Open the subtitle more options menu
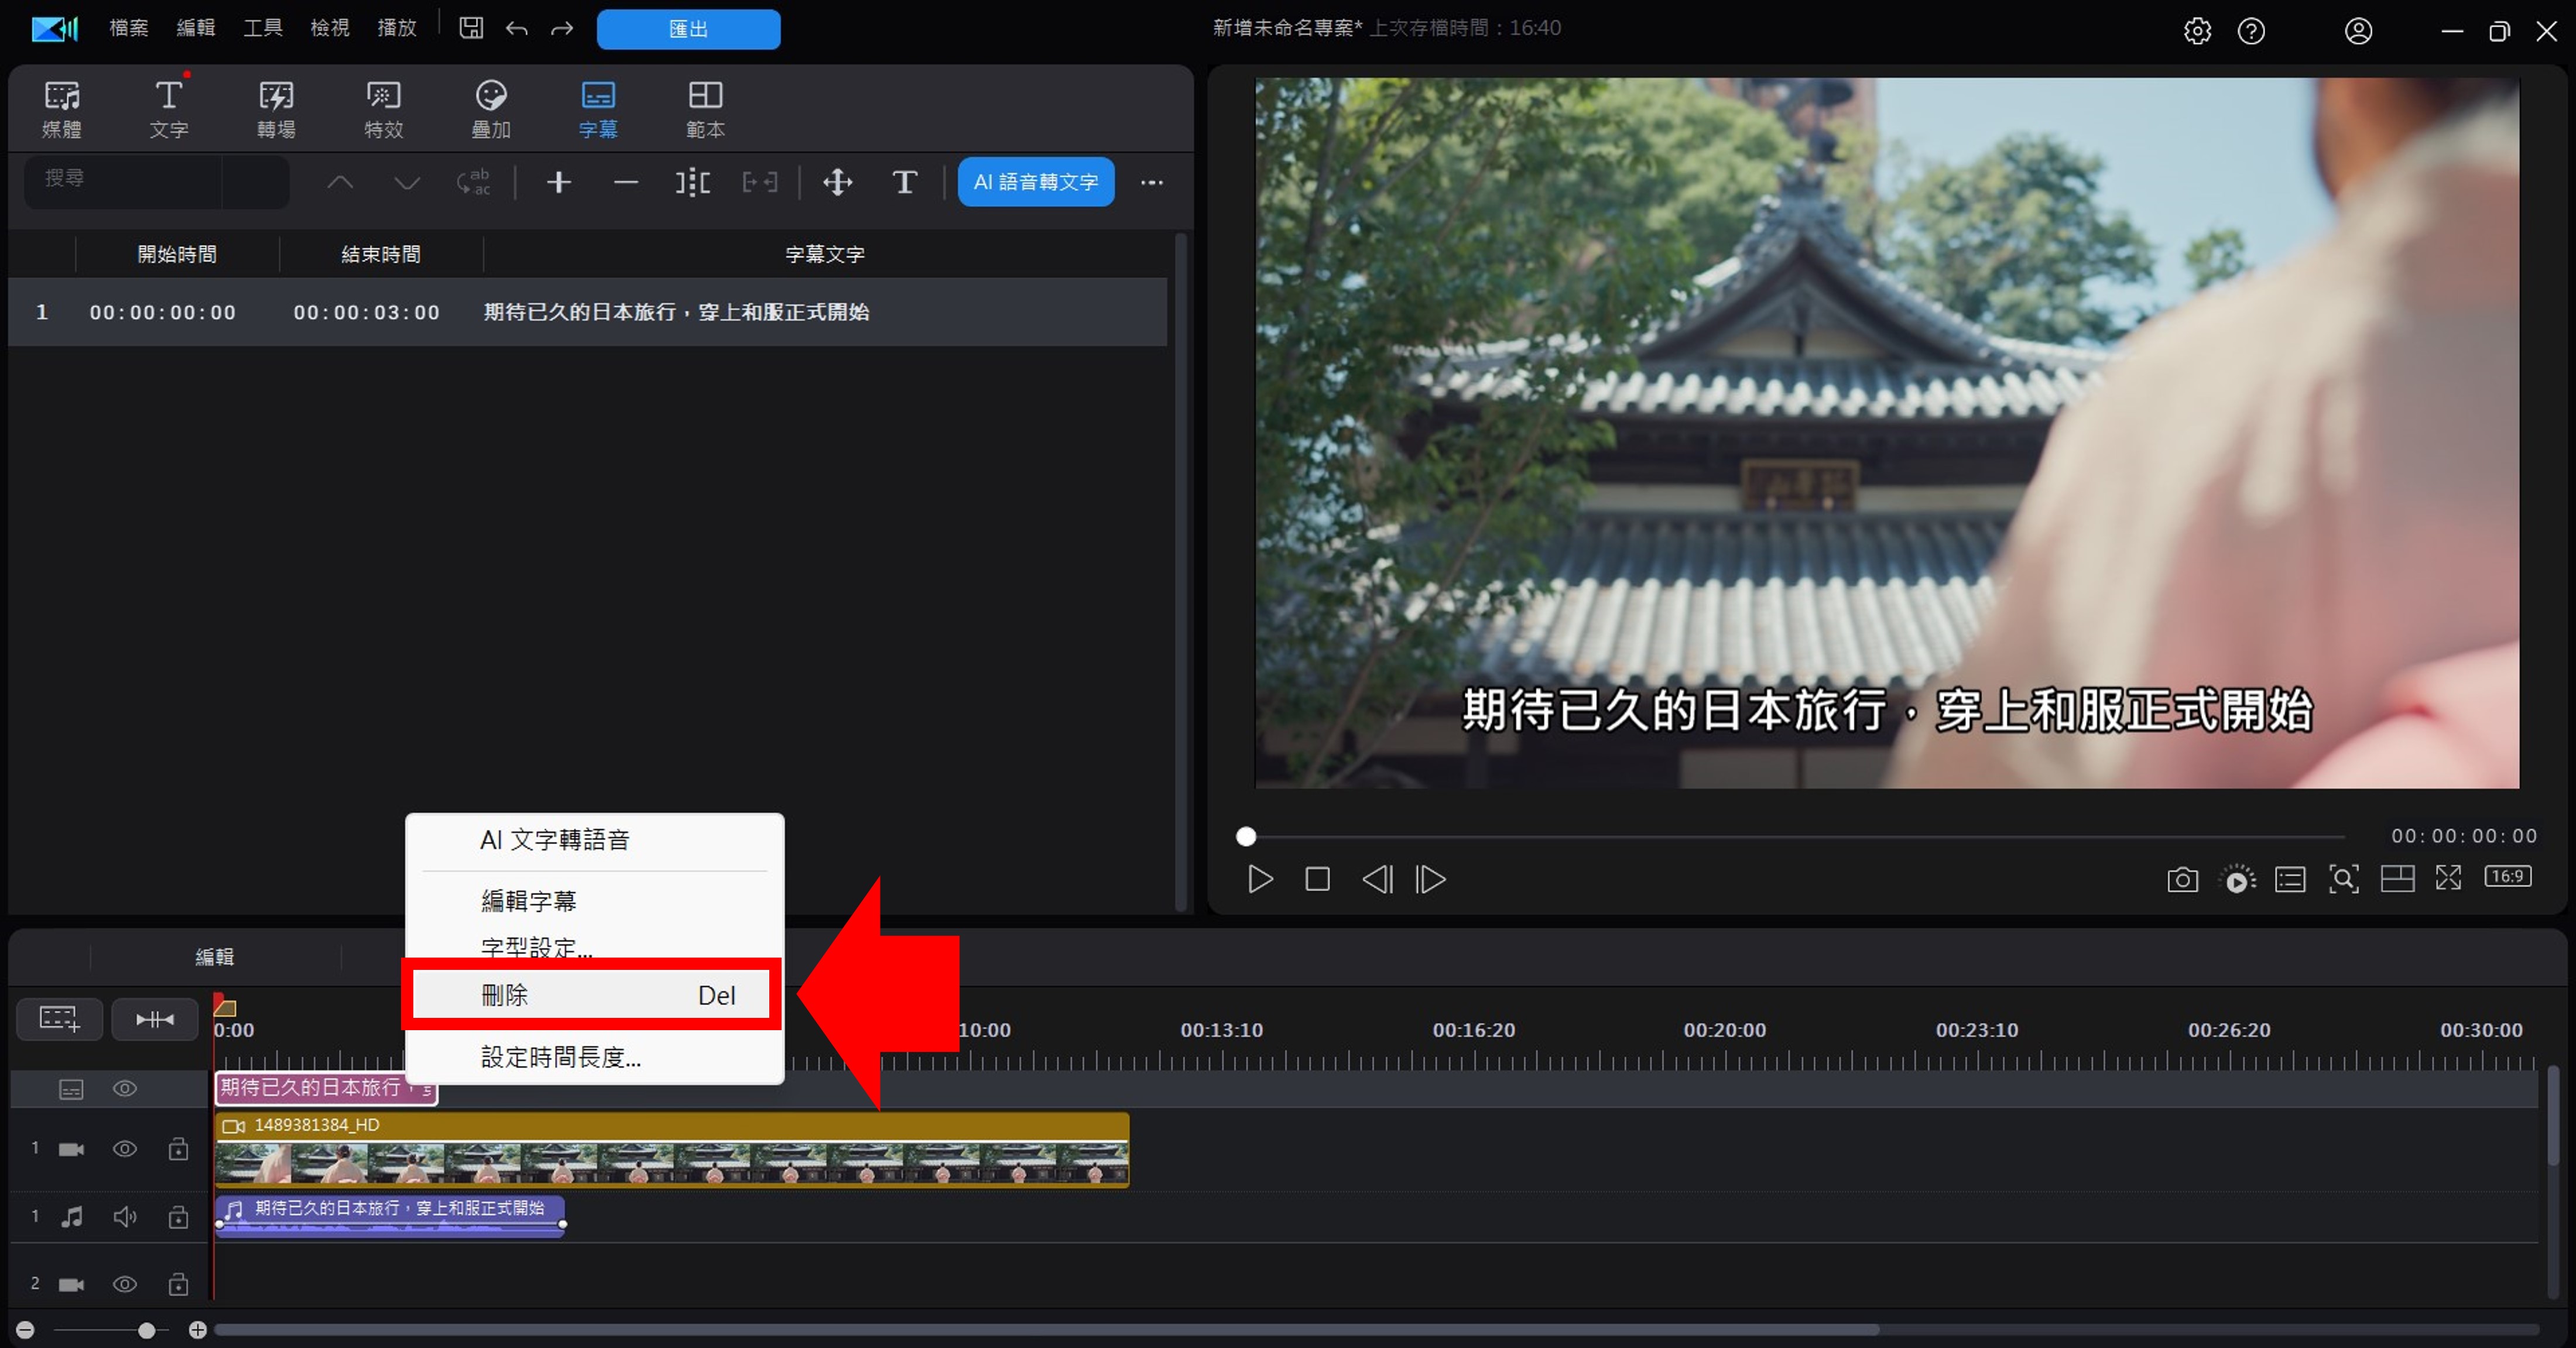The image size is (2576, 1348). coord(1152,182)
